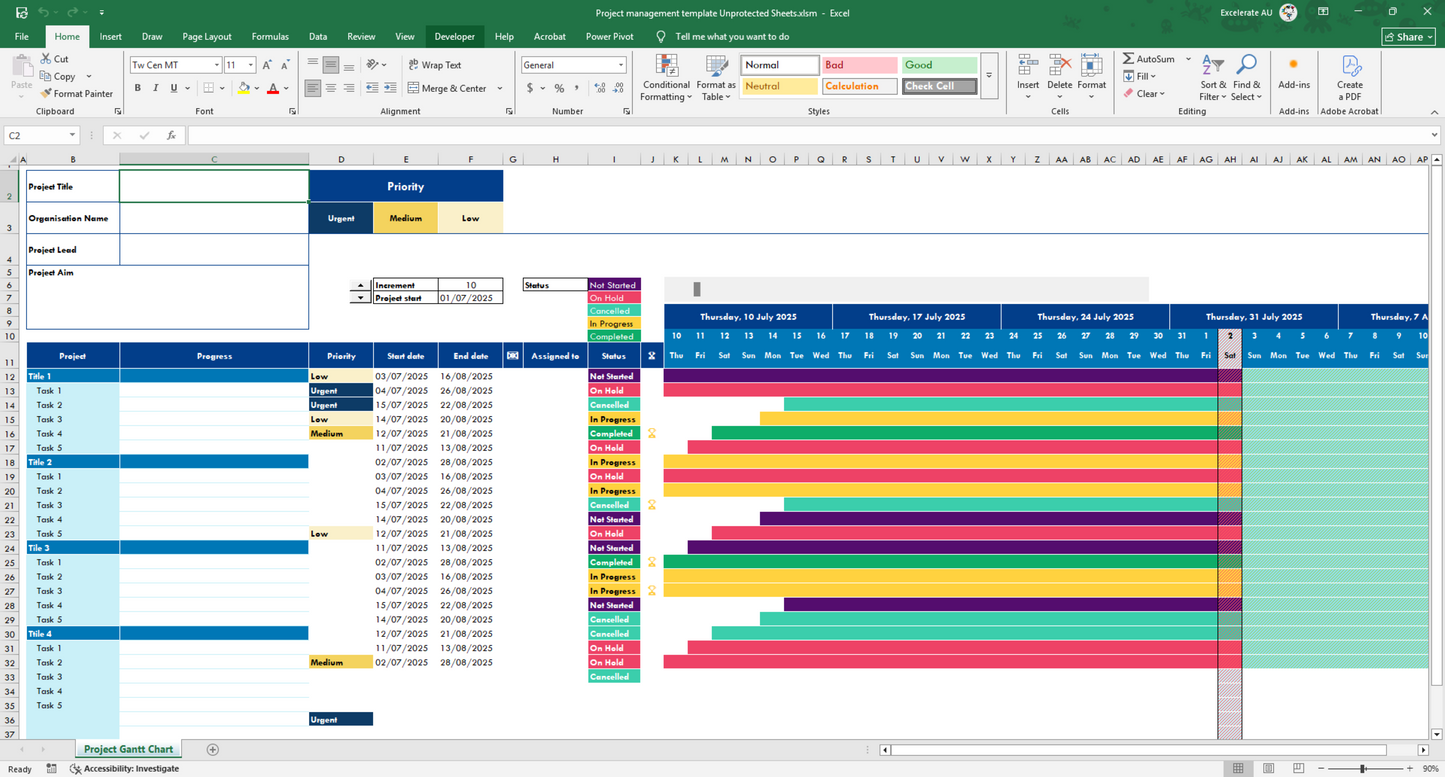Viewport: 1445px width, 777px height.
Task: Click the Share button
Action: pos(1407,37)
